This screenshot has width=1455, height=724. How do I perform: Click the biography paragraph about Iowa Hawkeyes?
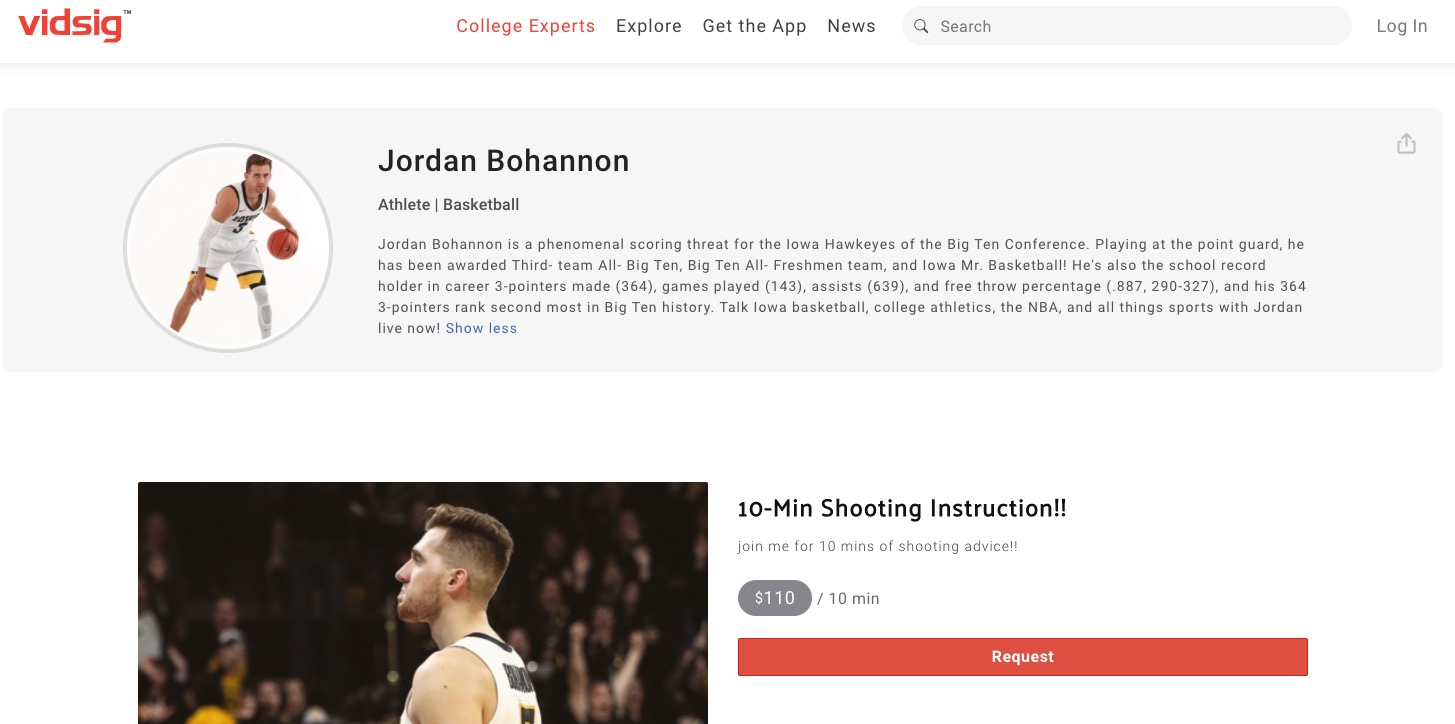[842, 286]
